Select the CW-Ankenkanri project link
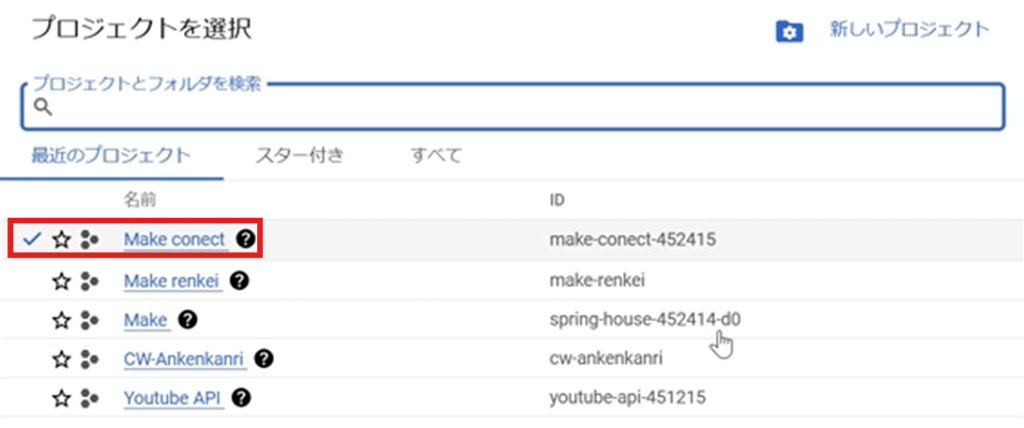The width and height of the screenshot is (1024, 428). 184,358
